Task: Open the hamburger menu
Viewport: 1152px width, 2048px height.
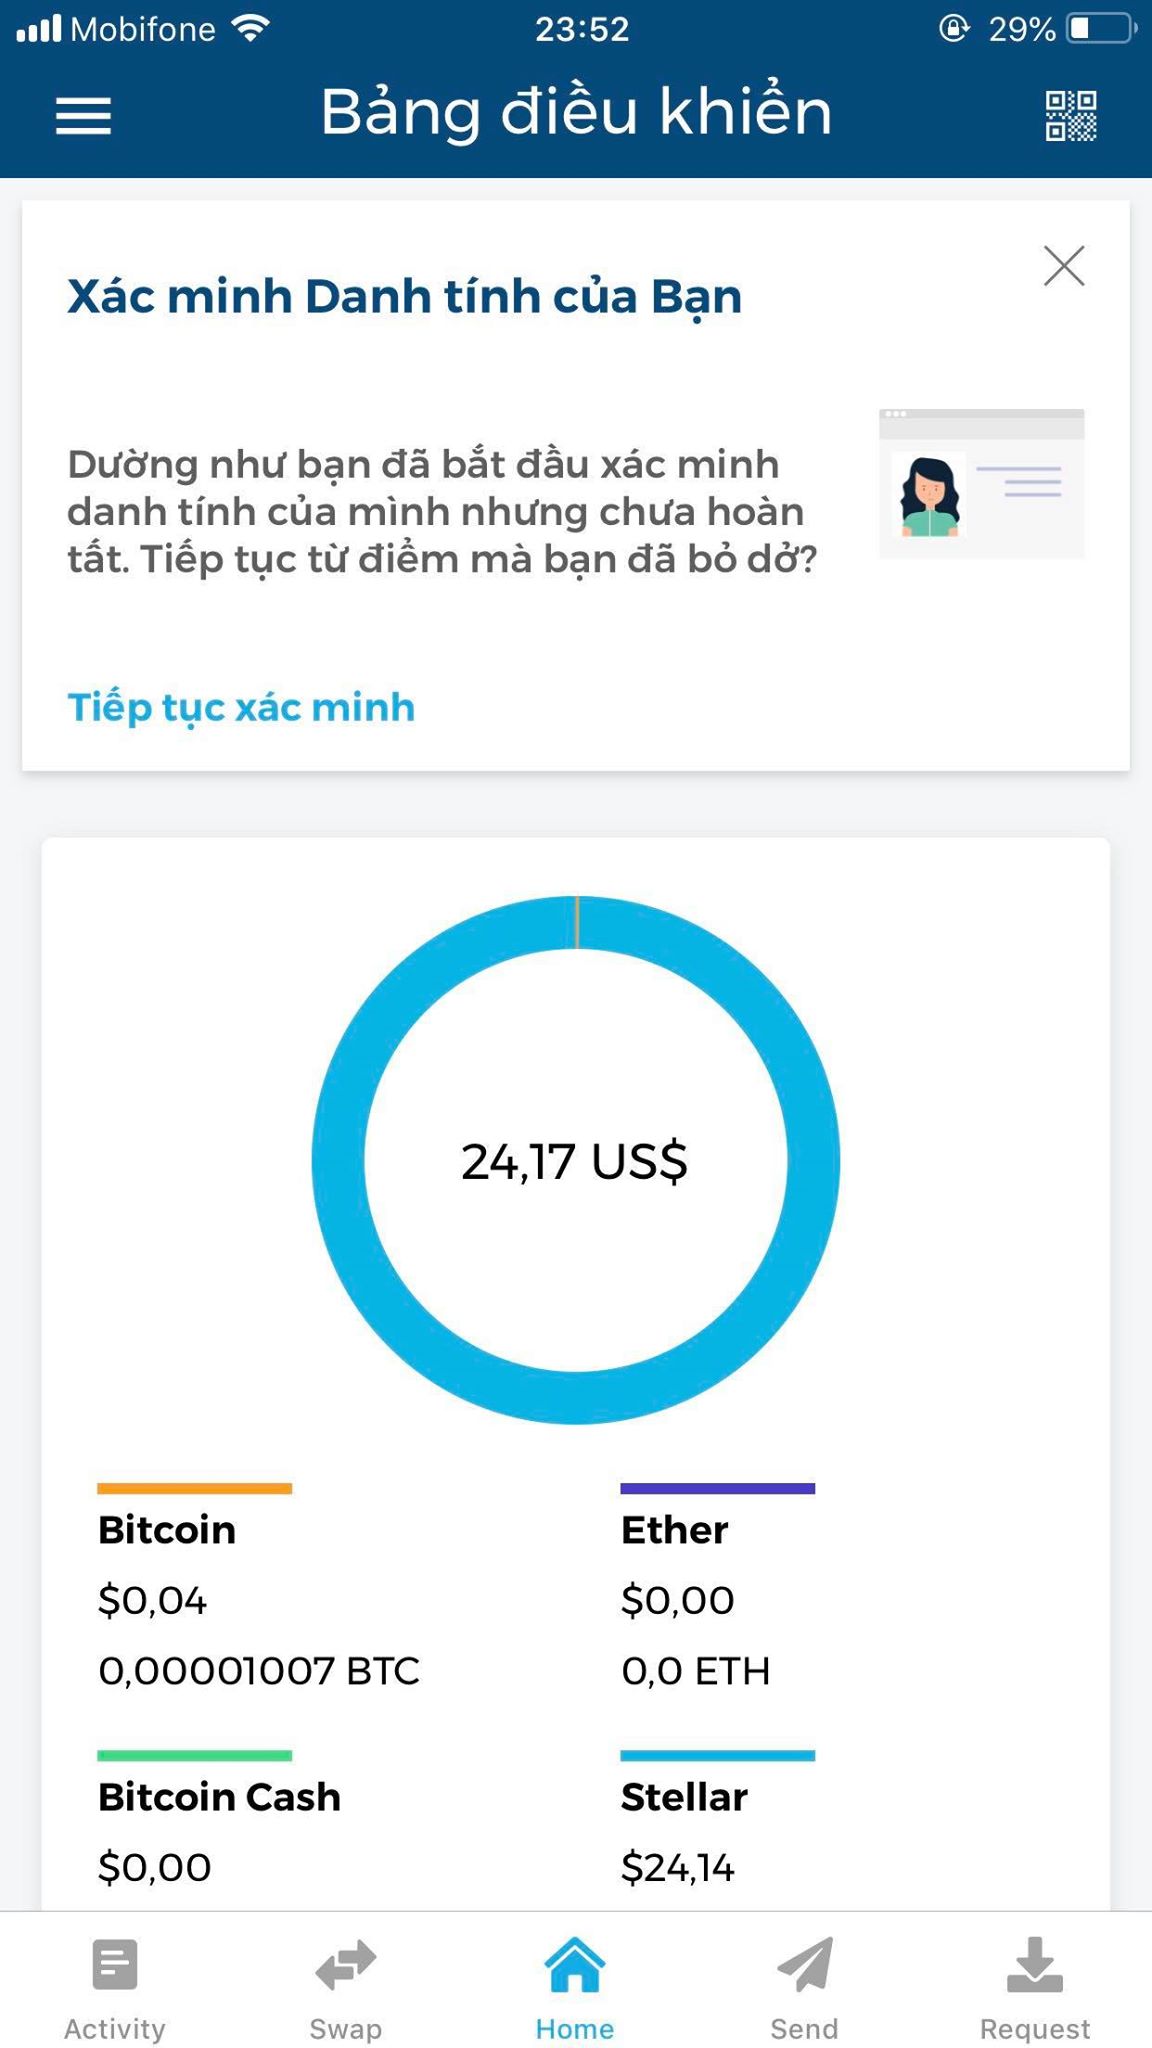Action: [x=83, y=116]
